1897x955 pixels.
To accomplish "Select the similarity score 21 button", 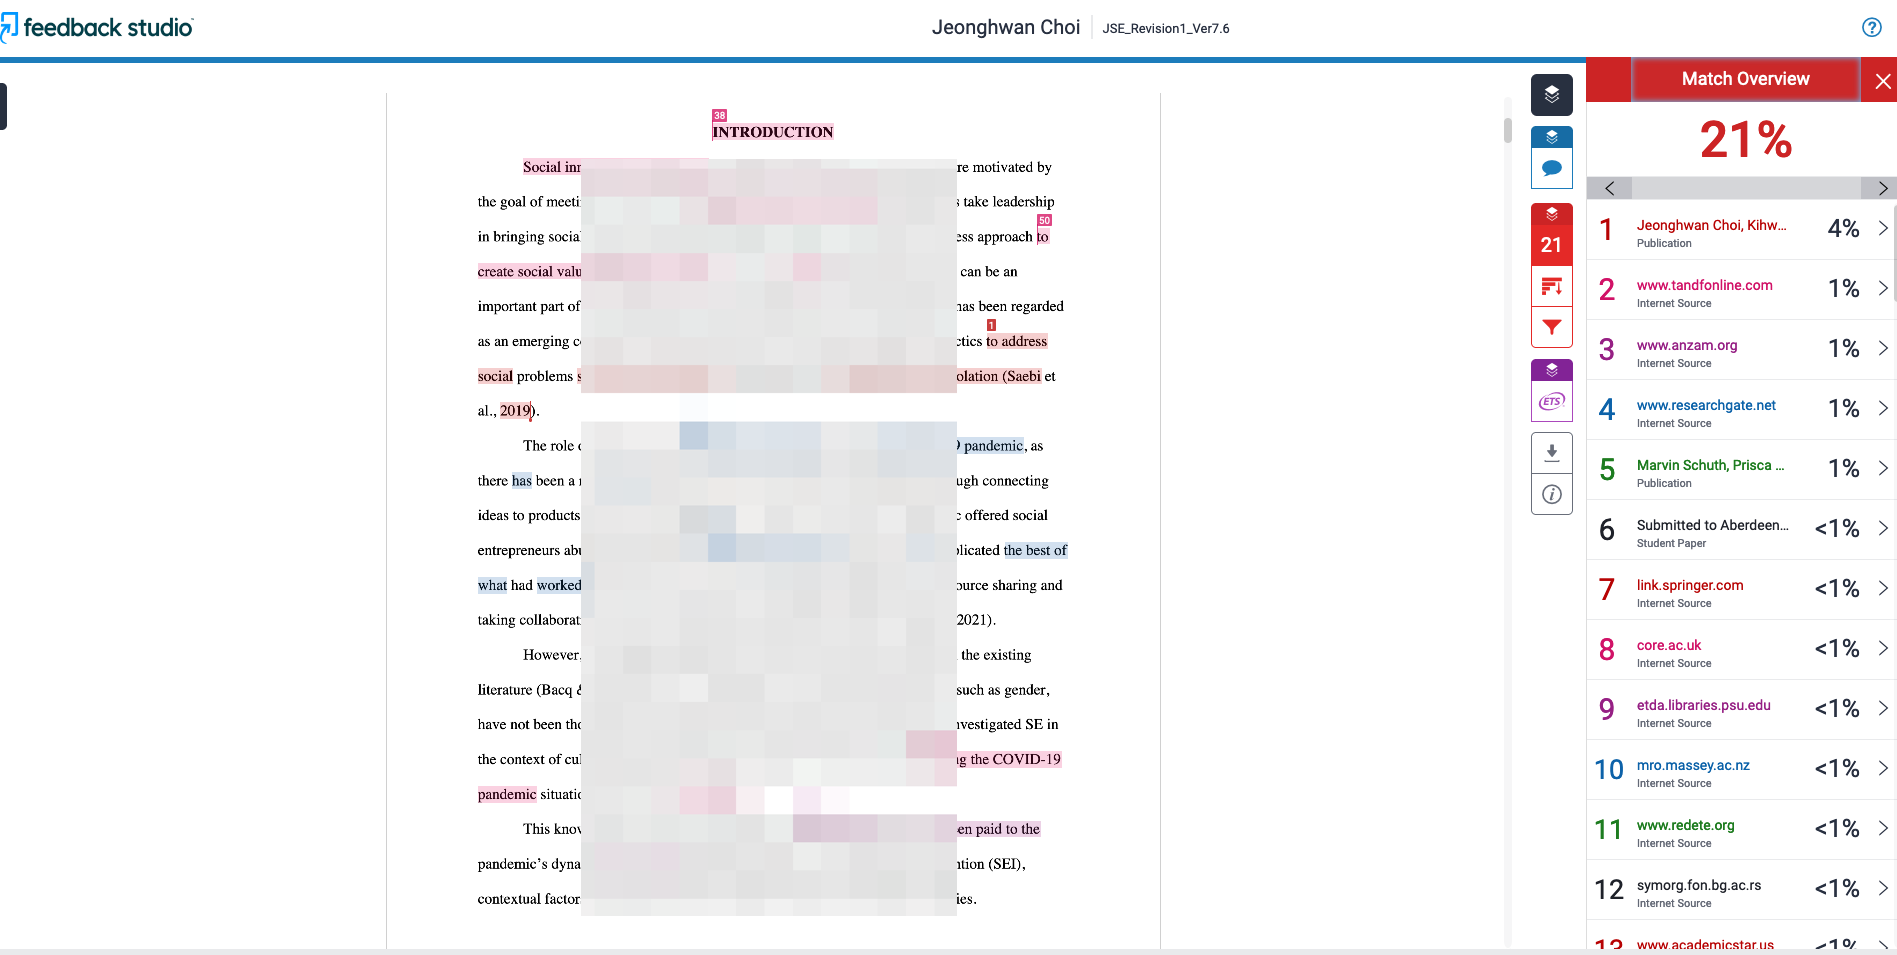I will point(1552,245).
